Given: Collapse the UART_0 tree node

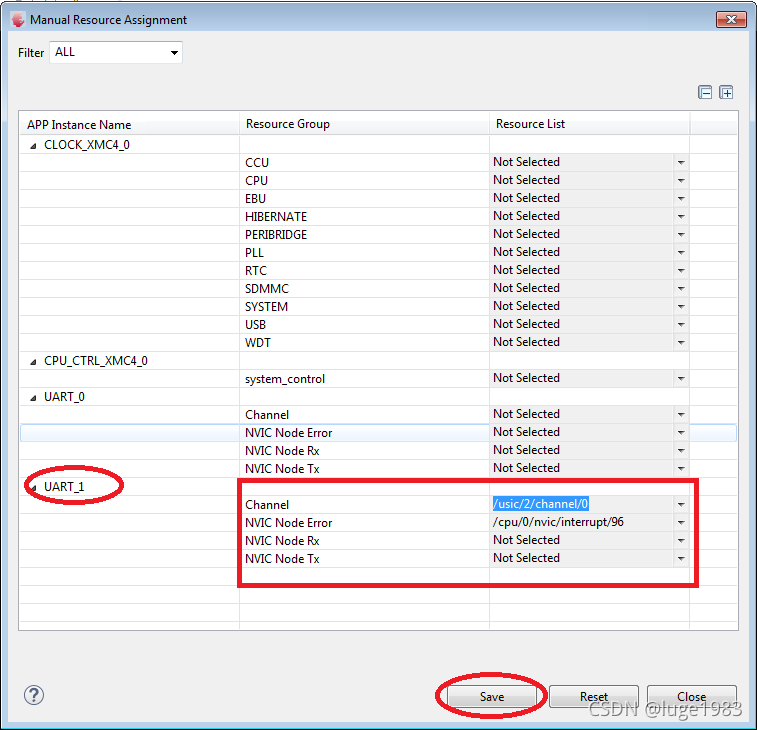Looking at the screenshot, I should pyautogui.click(x=33, y=398).
